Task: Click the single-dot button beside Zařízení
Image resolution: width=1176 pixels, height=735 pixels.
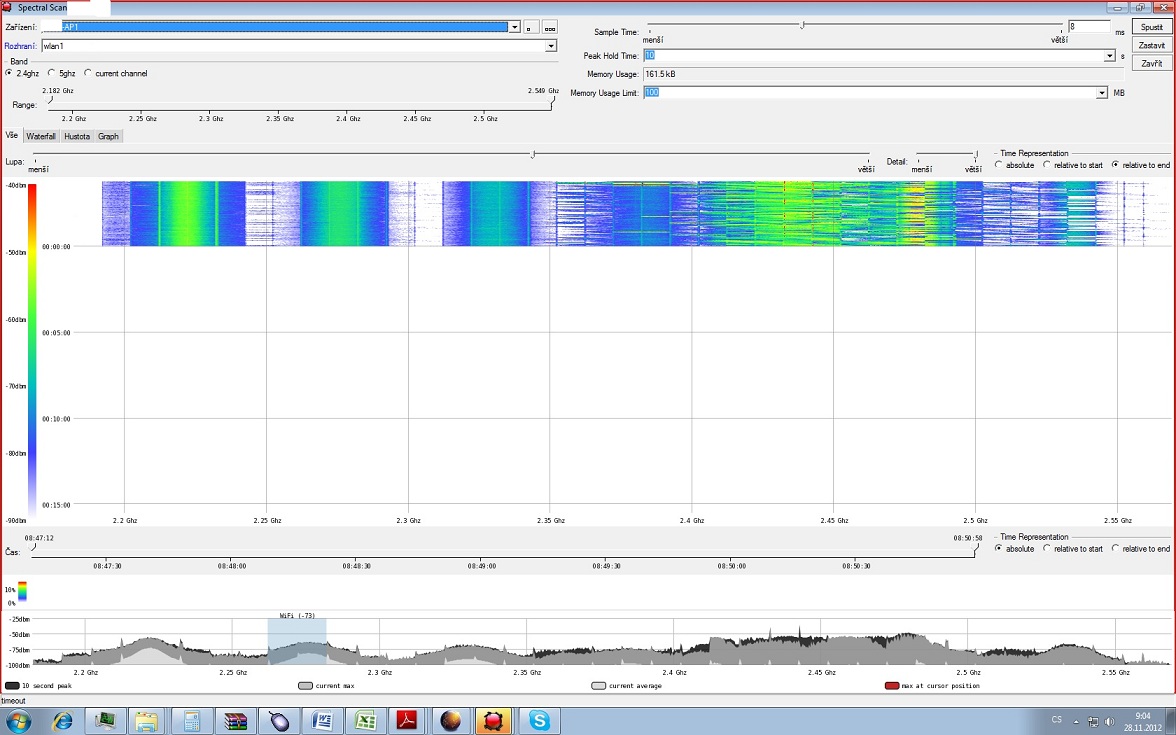Action: coord(531,27)
